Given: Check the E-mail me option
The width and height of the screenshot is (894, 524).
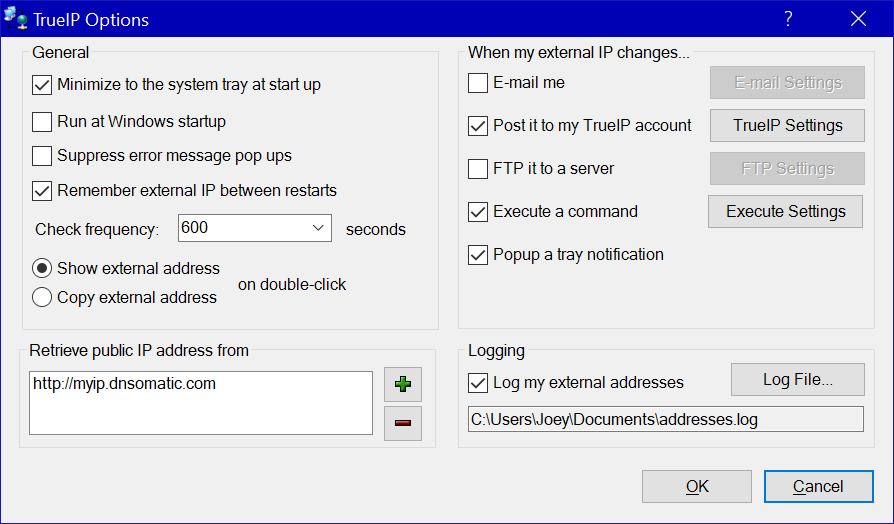Looking at the screenshot, I should point(478,83).
